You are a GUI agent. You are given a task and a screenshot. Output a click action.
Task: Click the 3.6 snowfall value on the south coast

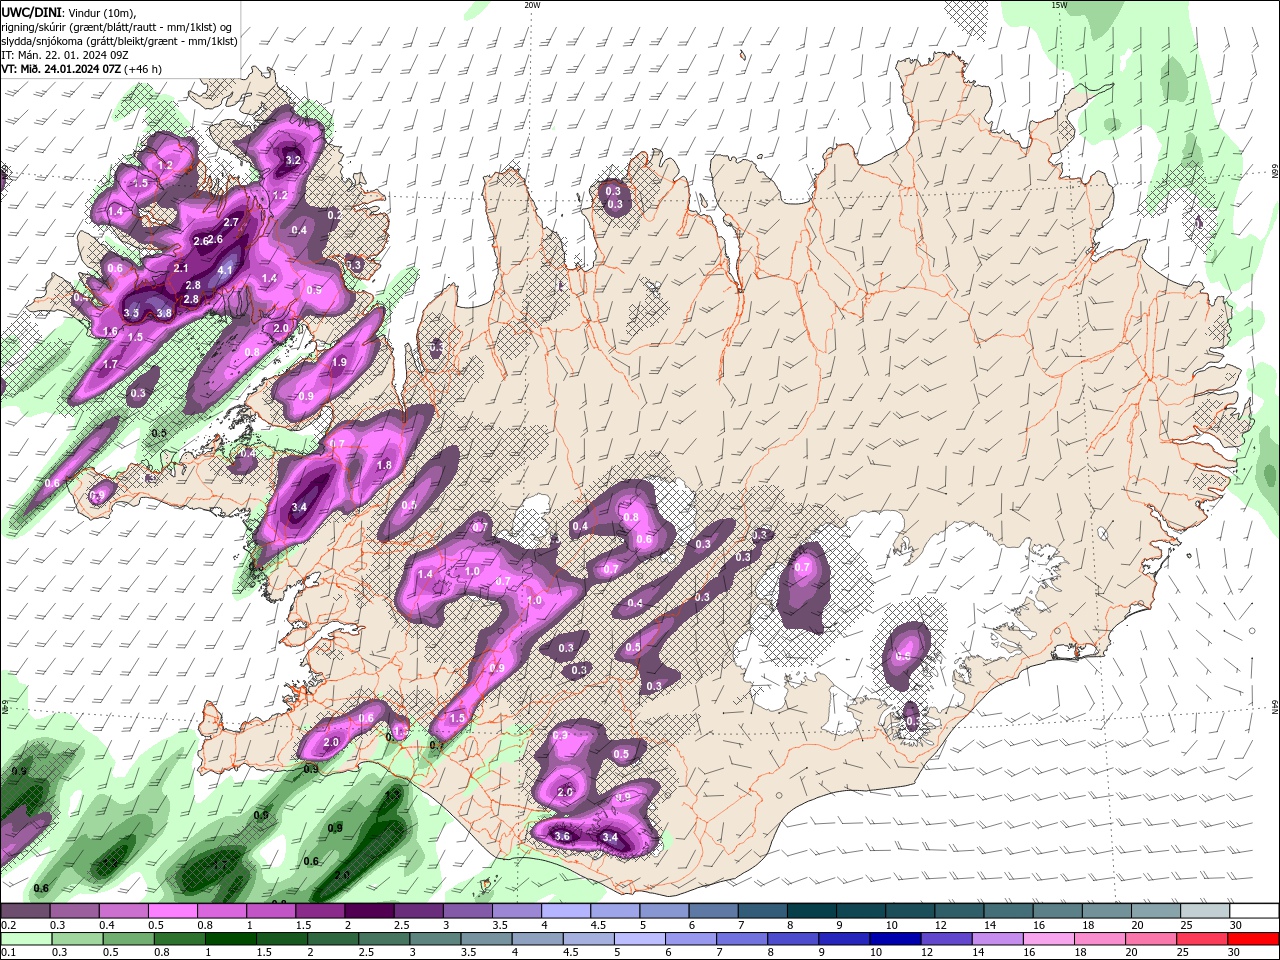562,836
